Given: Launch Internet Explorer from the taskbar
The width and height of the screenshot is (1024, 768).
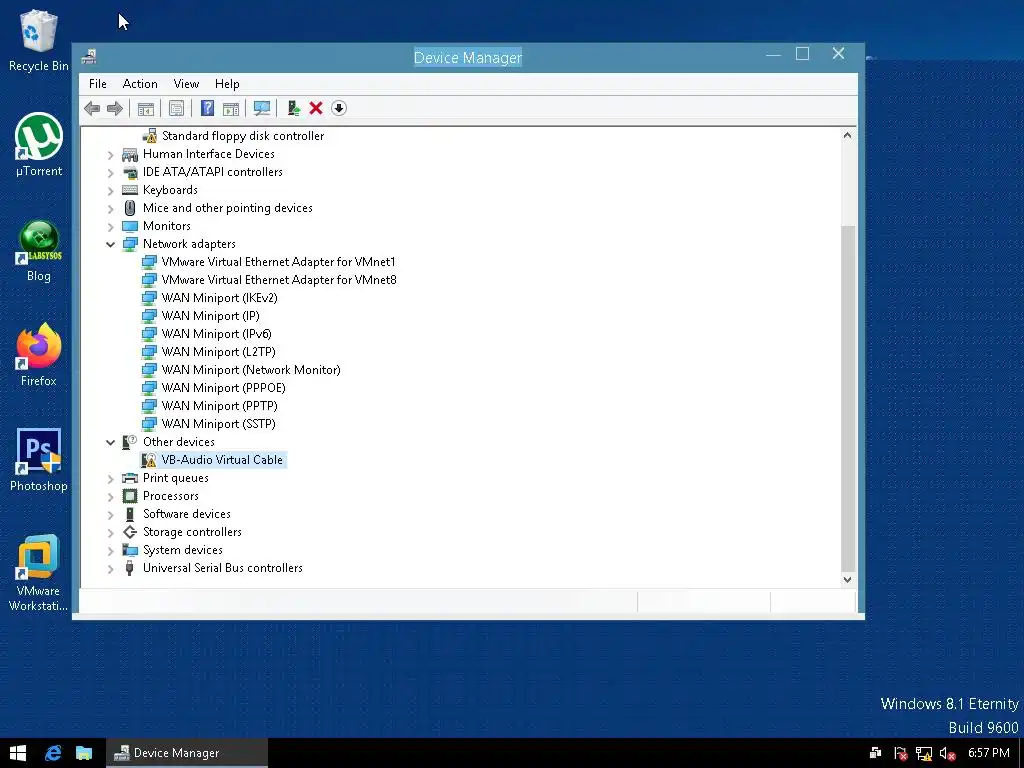Looking at the screenshot, I should pyautogui.click(x=53, y=753).
